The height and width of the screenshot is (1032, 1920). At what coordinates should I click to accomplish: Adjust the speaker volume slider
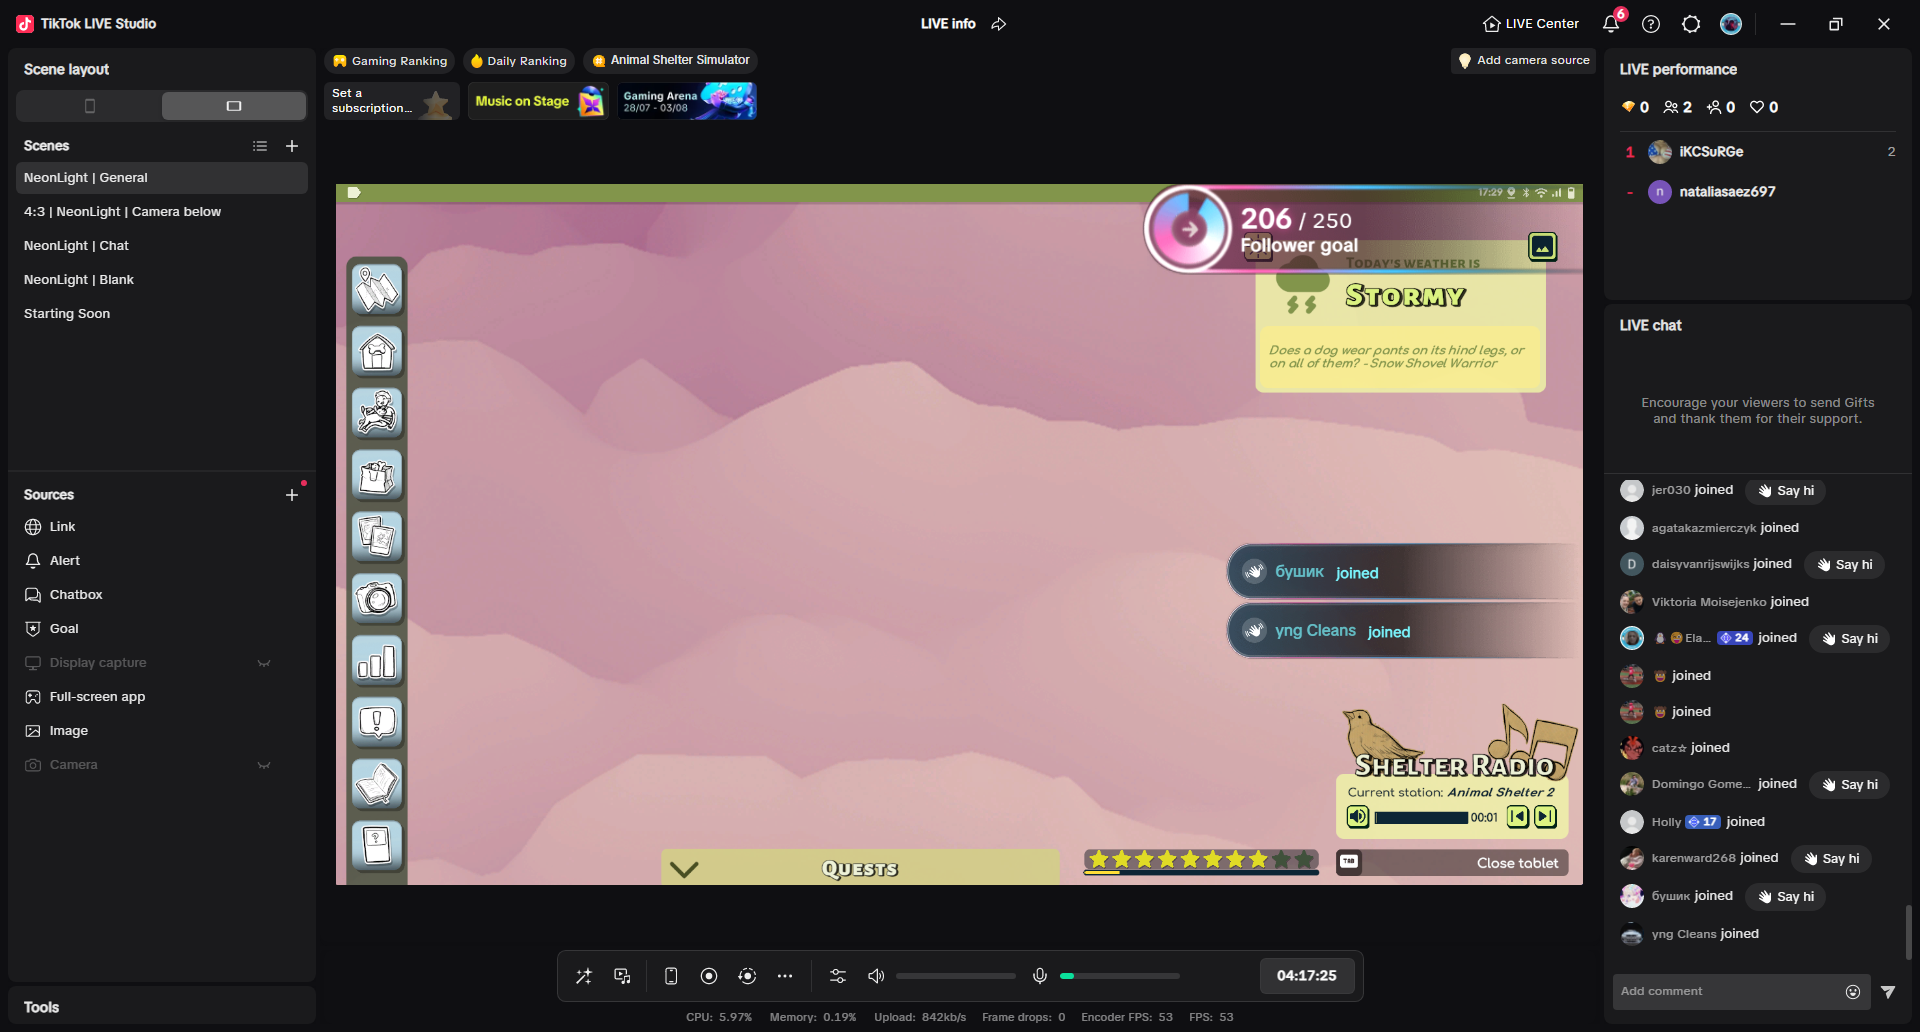[x=955, y=976]
